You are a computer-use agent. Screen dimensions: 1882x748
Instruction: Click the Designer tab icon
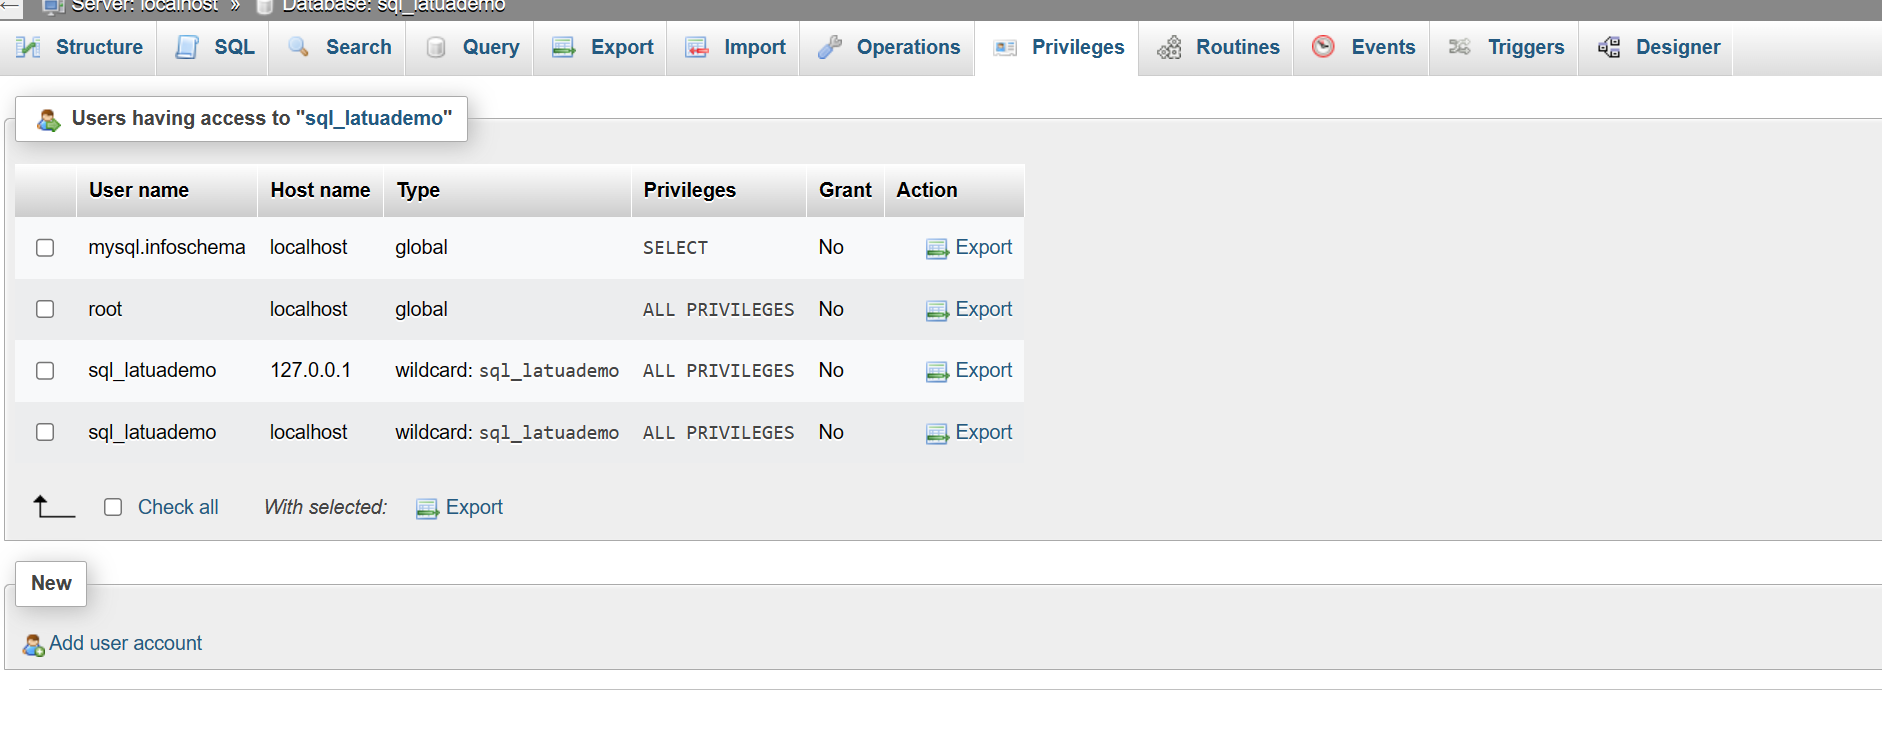point(1609,47)
